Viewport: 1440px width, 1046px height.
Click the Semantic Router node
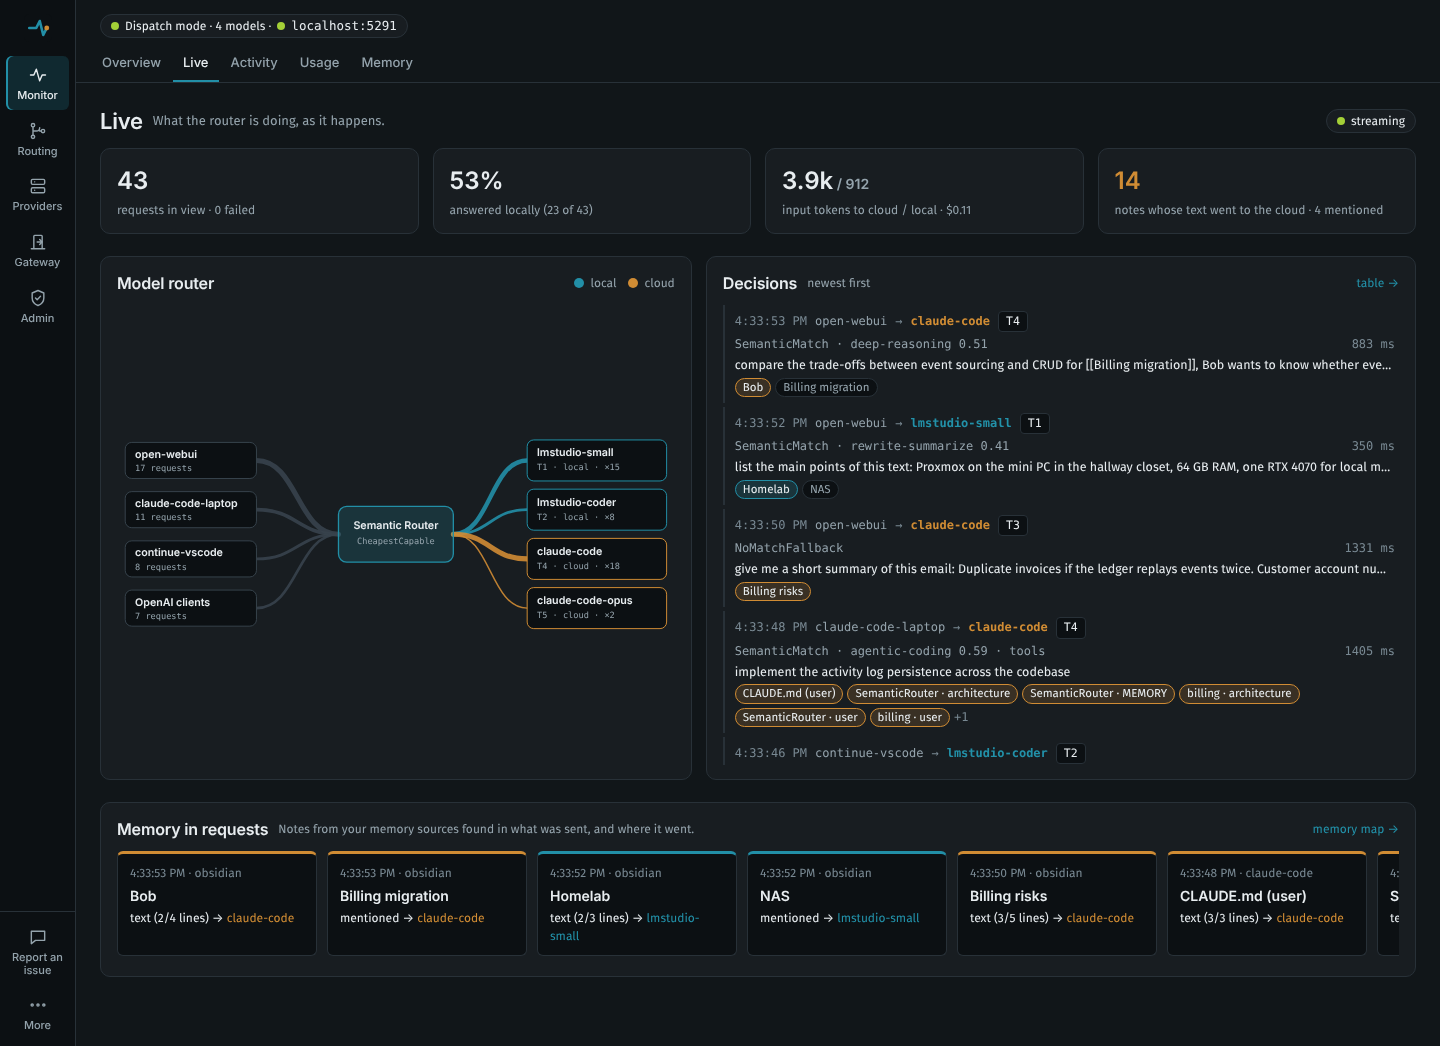(x=396, y=534)
